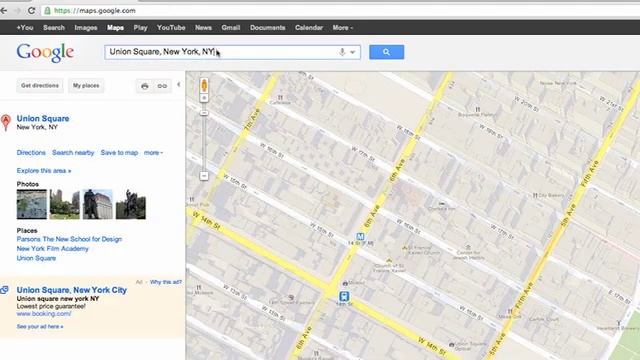The width and height of the screenshot is (640, 360).
Task: Open Union Square link under Places
Action: [x=36, y=258]
